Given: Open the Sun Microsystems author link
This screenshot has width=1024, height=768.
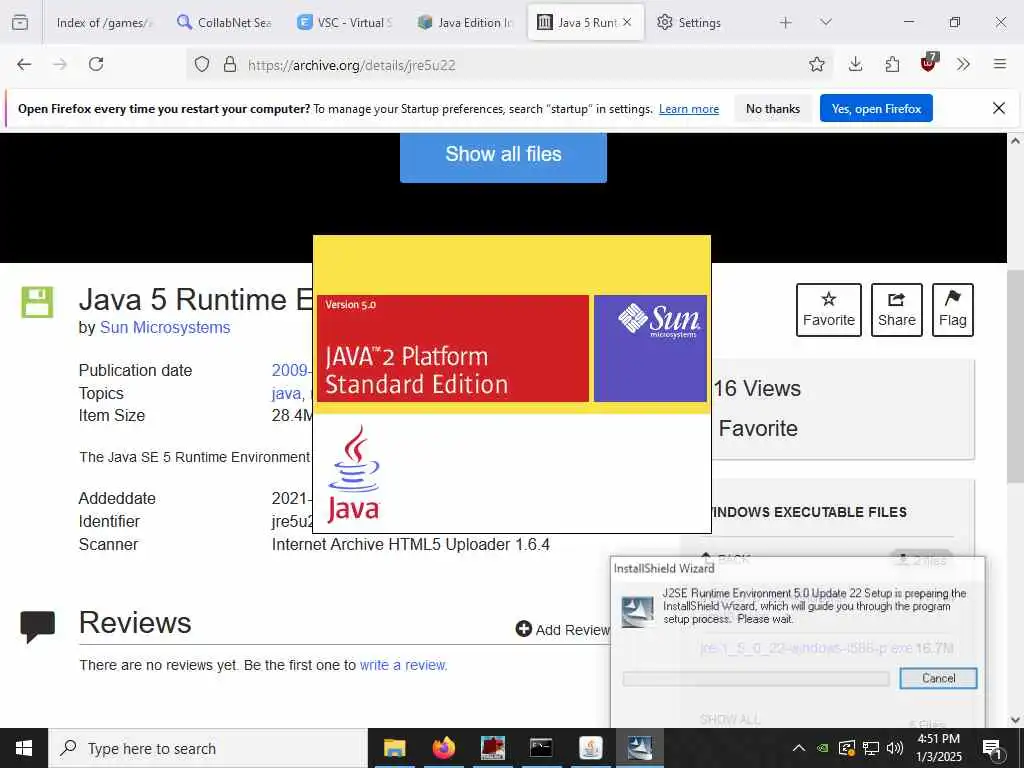Looking at the screenshot, I should click(x=165, y=327).
